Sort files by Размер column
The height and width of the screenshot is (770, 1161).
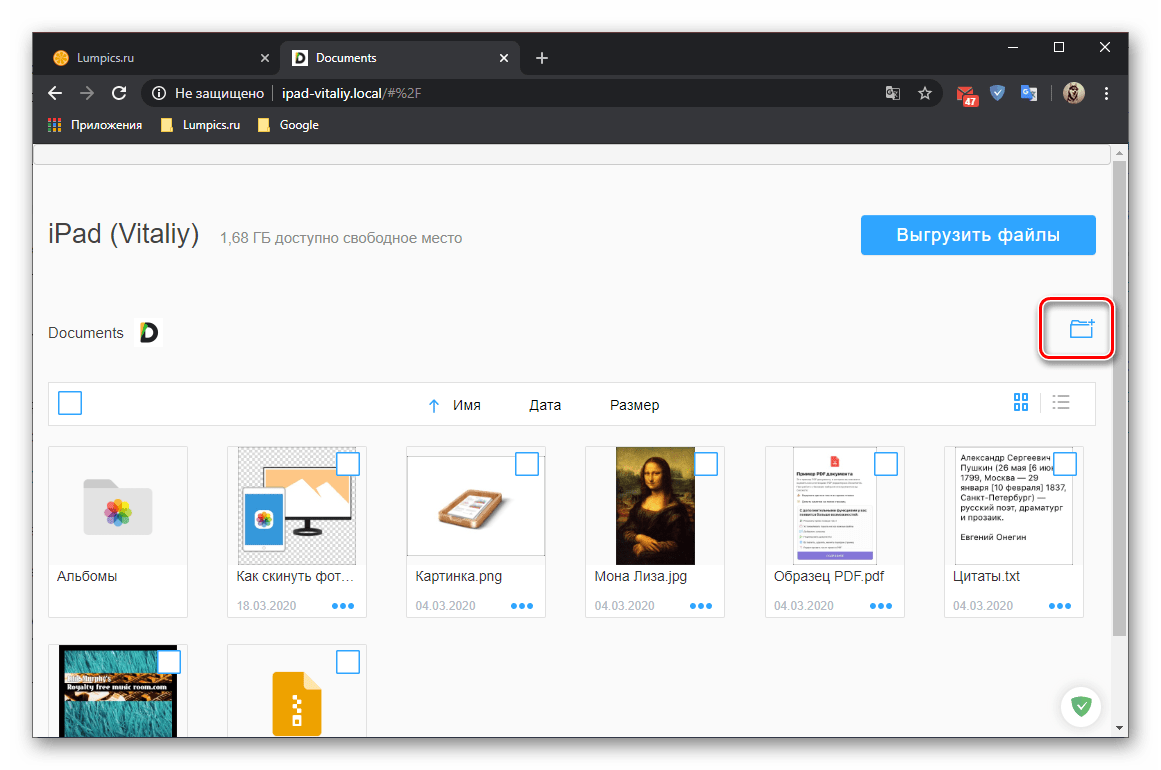634,405
